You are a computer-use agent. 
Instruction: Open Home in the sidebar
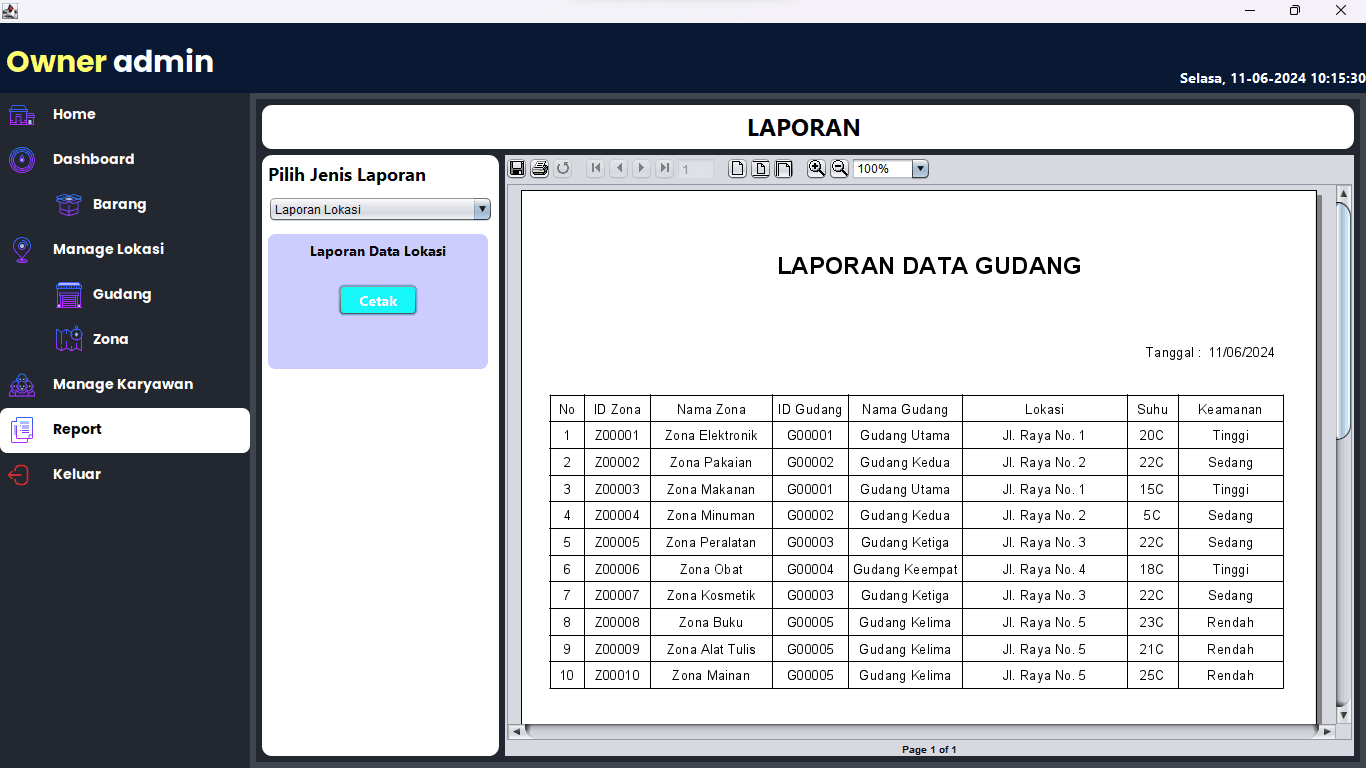coord(74,114)
